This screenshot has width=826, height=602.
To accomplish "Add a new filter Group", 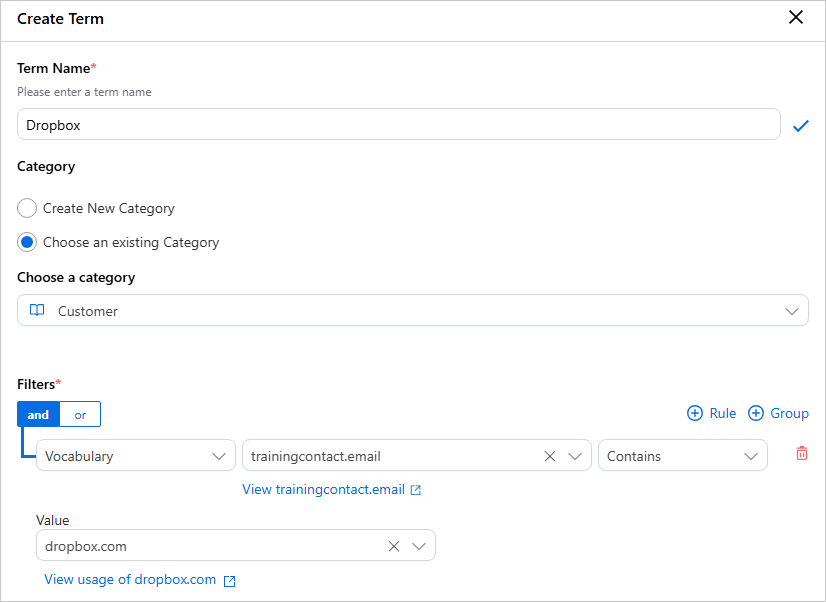I will [x=778, y=413].
